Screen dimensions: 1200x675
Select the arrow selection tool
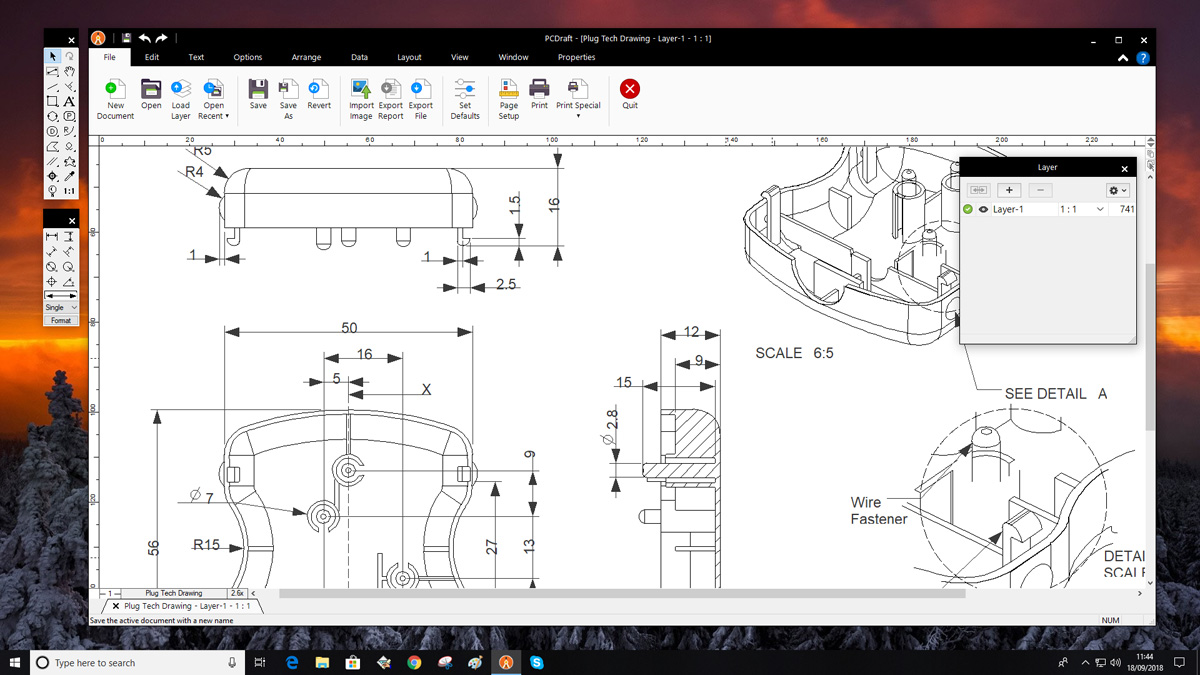point(52,56)
